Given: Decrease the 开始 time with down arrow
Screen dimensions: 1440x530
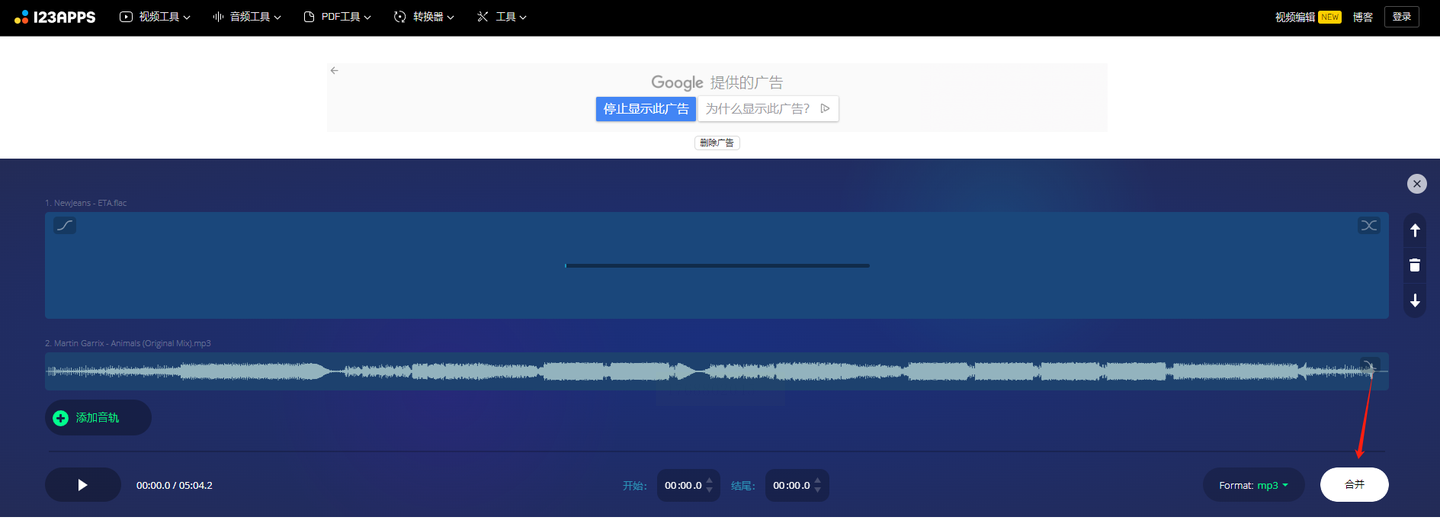Looking at the screenshot, I should (x=709, y=490).
